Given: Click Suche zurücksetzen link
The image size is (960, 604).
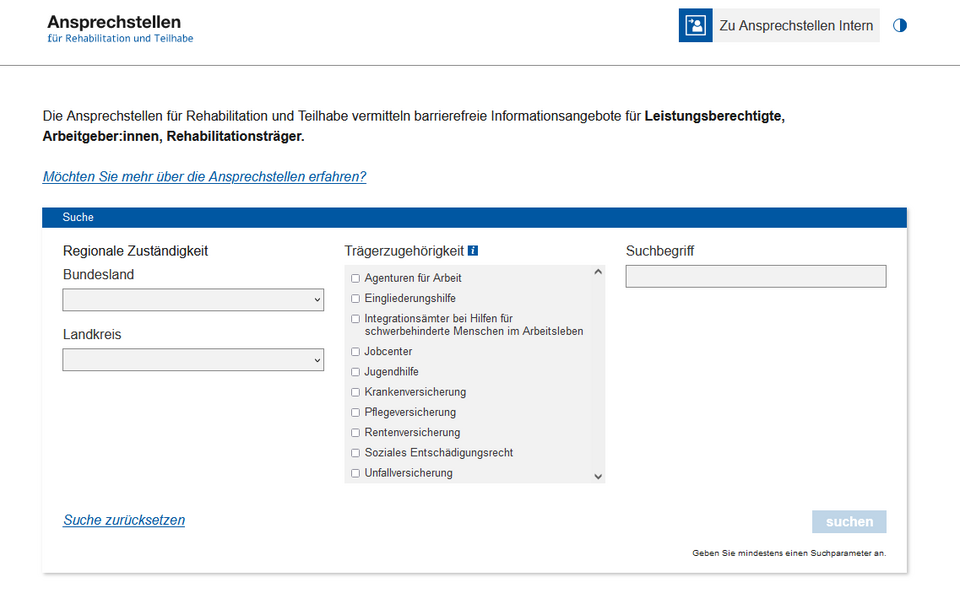Looking at the screenshot, I should point(124,520).
